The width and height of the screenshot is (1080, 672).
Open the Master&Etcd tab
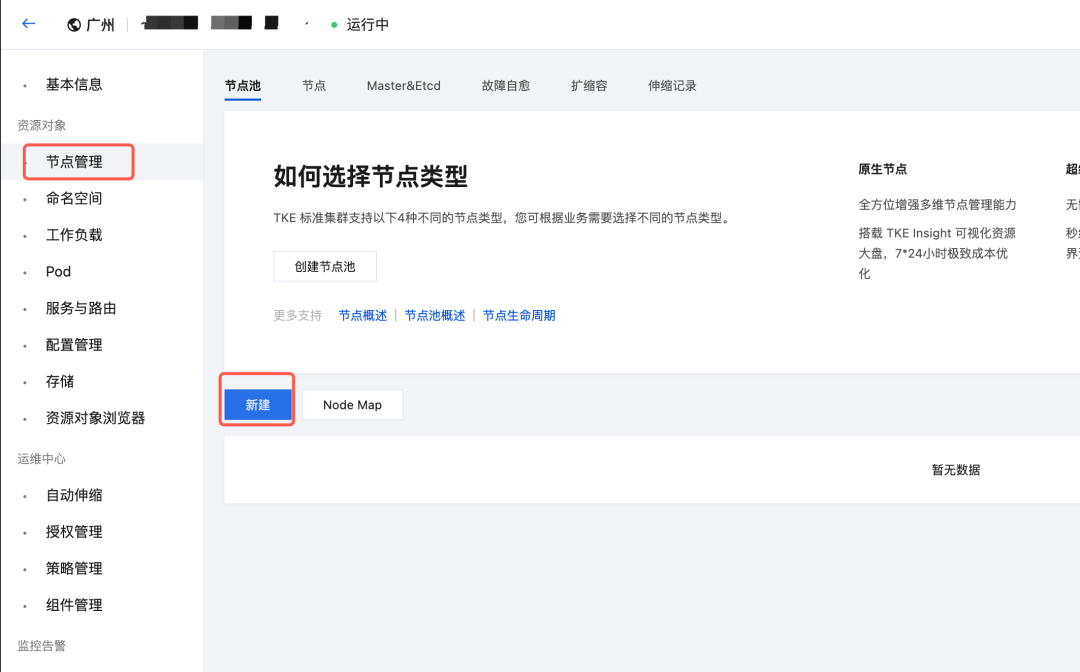coord(403,86)
